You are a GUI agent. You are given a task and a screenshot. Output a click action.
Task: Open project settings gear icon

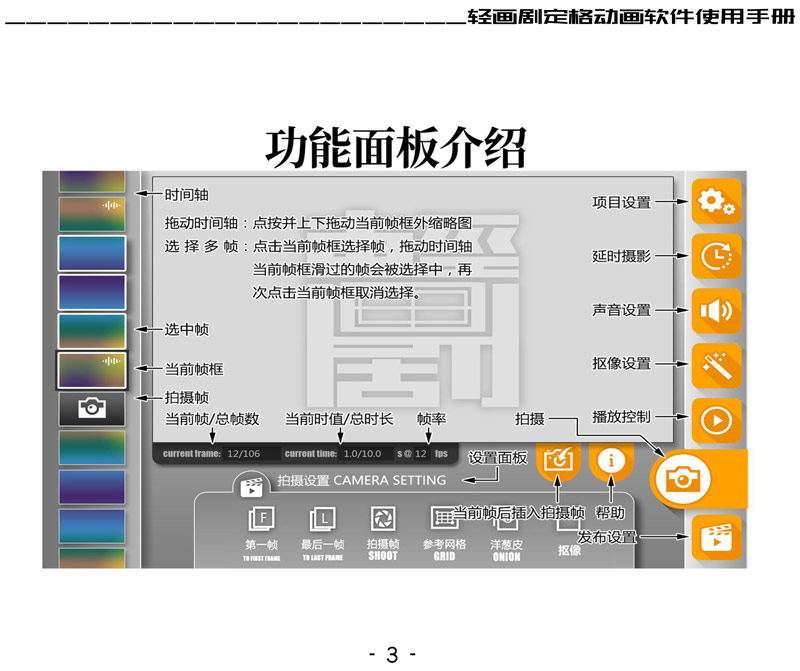point(716,203)
